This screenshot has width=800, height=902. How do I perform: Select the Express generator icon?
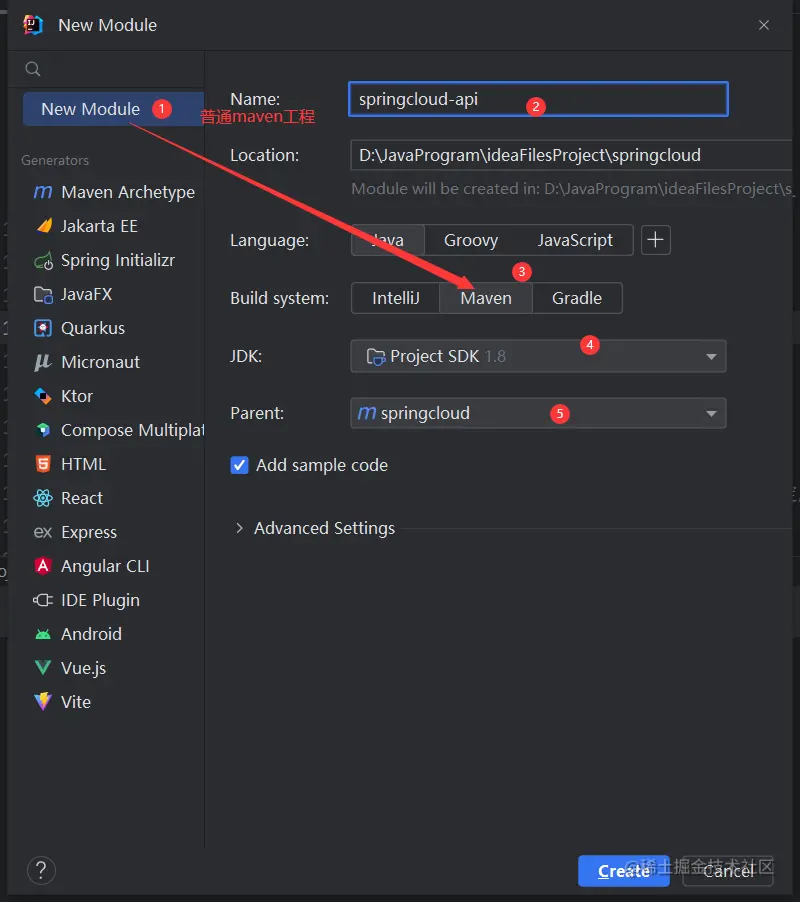tap(43, 532)
